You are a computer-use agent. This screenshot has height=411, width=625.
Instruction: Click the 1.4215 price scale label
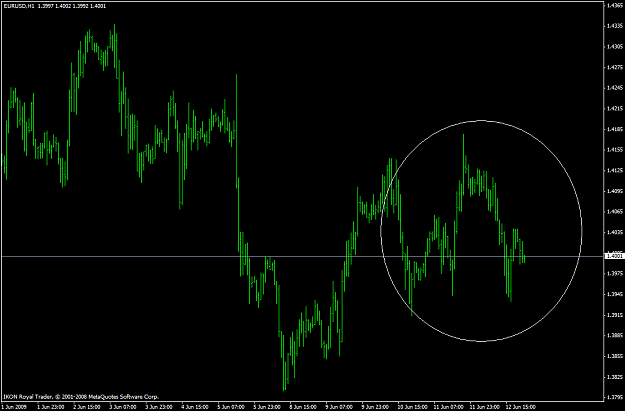(x=615, y=108)
